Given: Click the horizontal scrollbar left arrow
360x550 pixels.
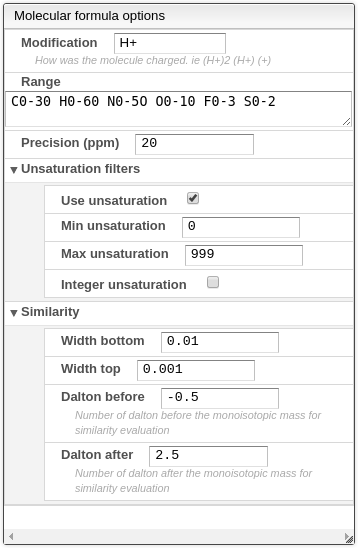Looking at the screenshot, I should pyautogui.click(x=11, y=537).
